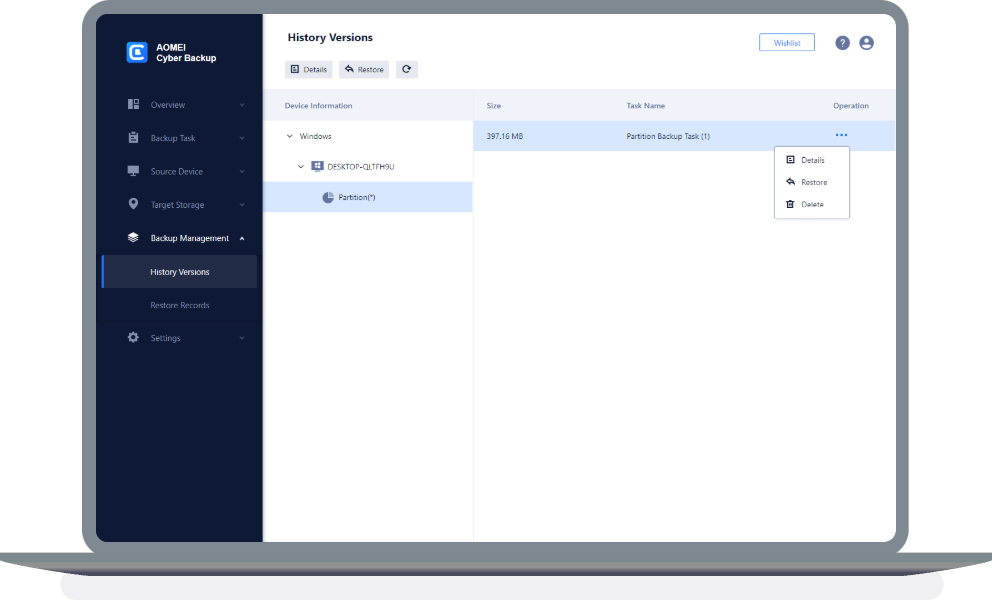Open the user account profile icon
The width and height of the screenshot is (992, 600).
click(866, 43)
